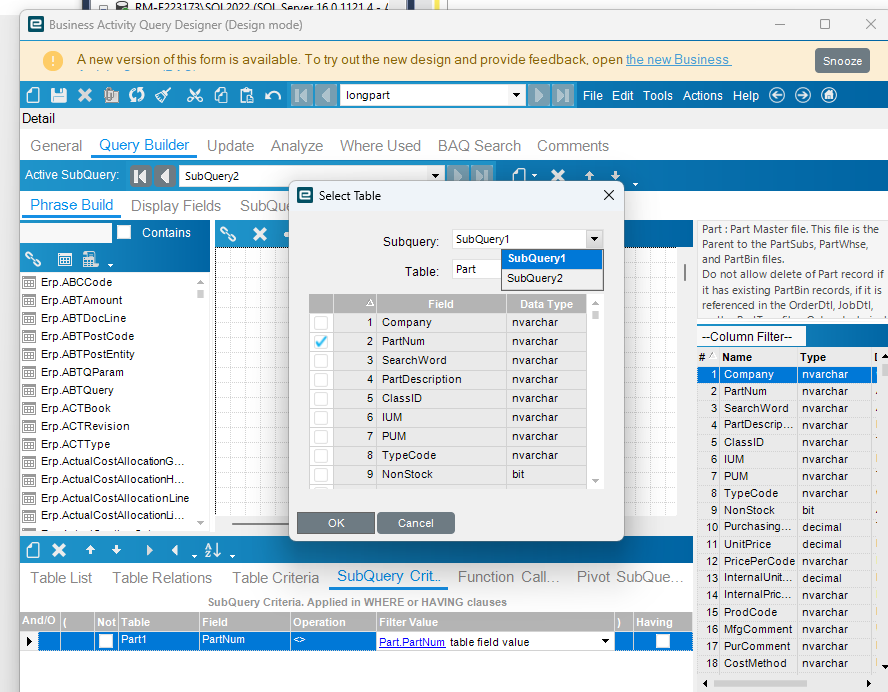
Task: Click the back arrow circle icon near Help
Action: click(x=777, y=95)
